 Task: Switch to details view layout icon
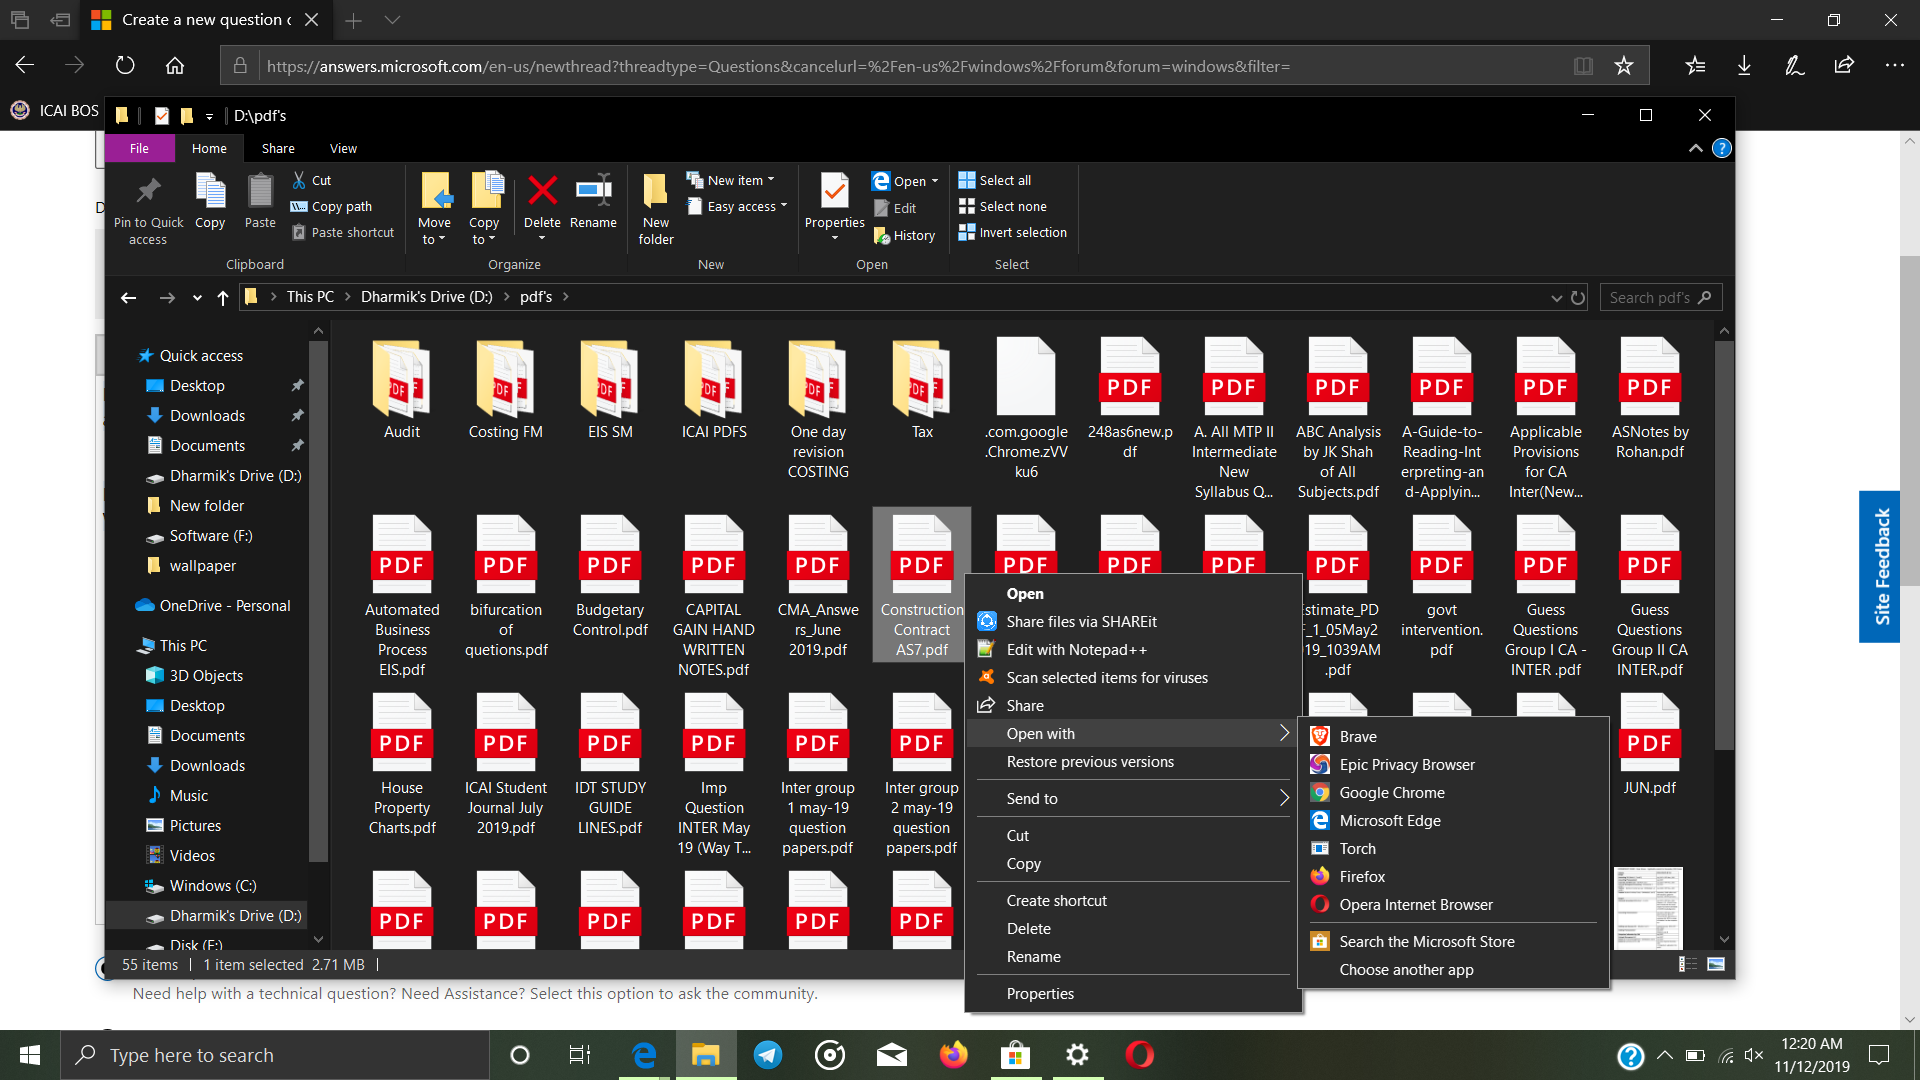1688,964
